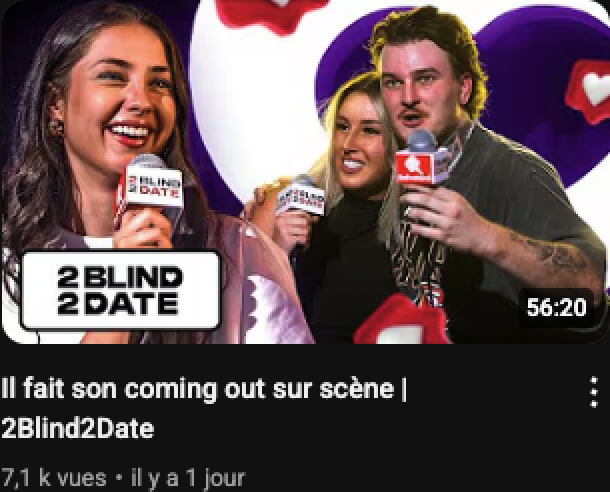Click the 56:20 duration badge

pos(556,307)
